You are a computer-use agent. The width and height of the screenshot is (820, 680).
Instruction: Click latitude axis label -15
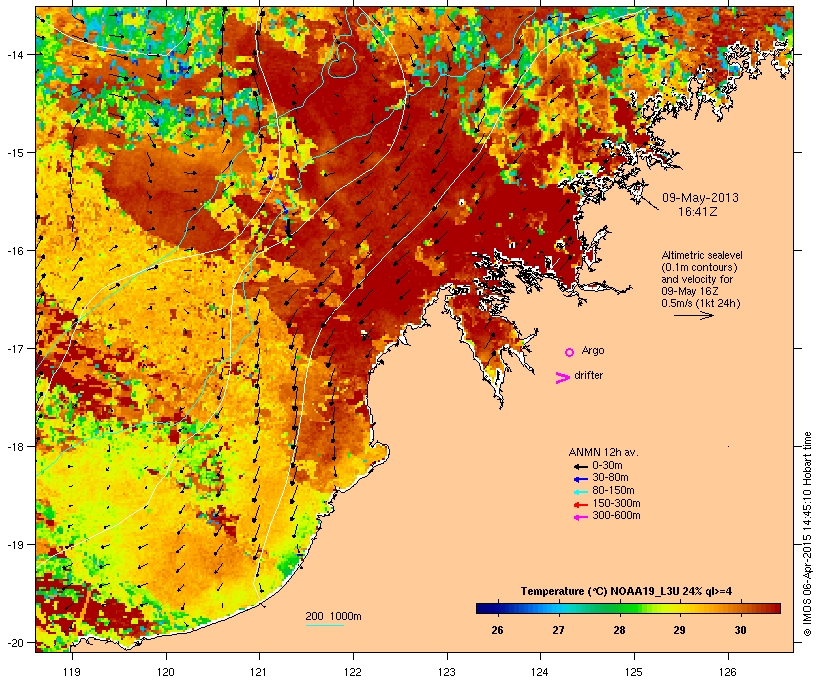(x=15, y=153)
